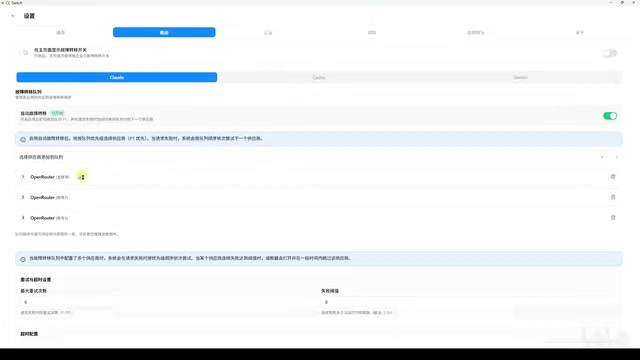Image resolution: width=640 pixels, height=360 pixels.
Task: Select the first OpenRouter queue row
Action: (318, 177)
